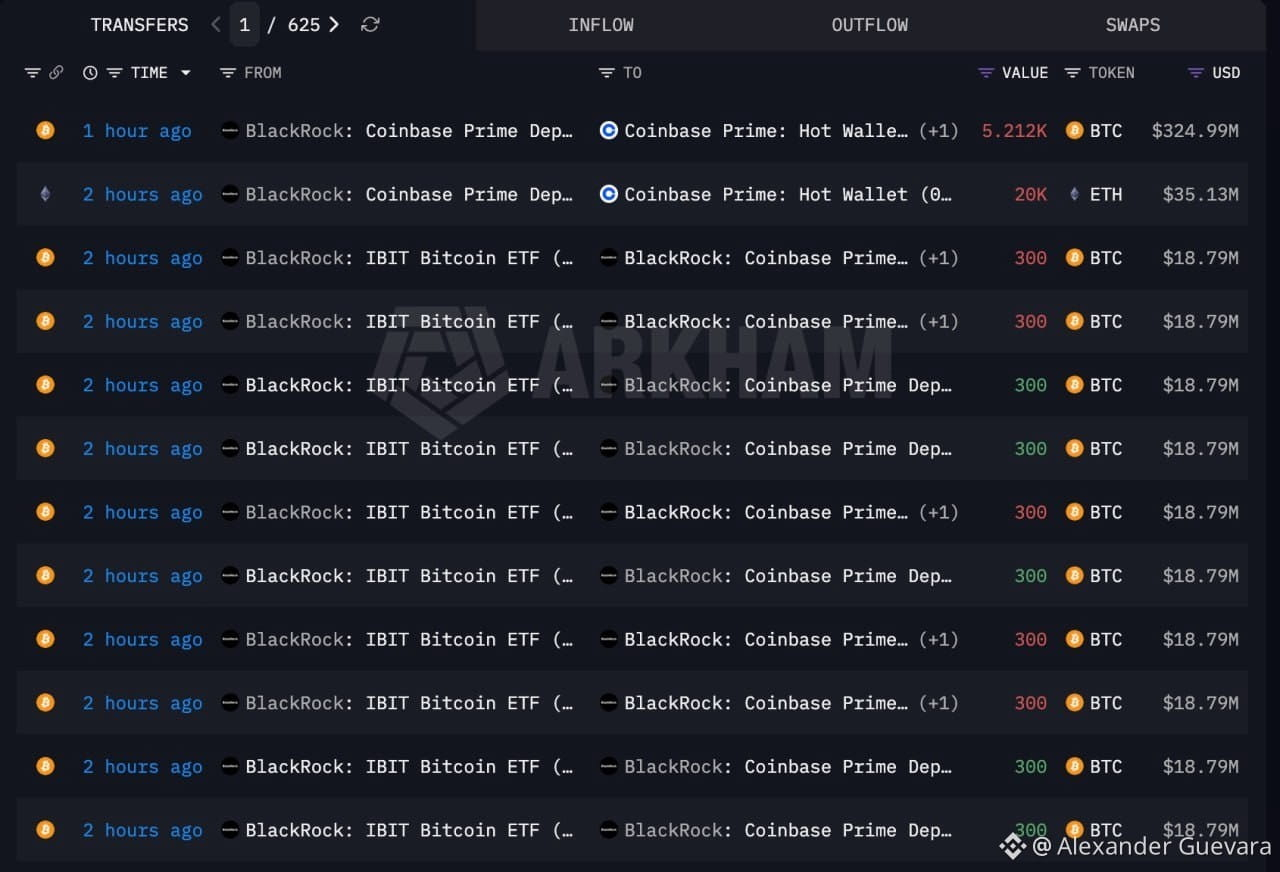Click the clock icon beside TIME
Viewport: 1280px width, 872px height.
click(90, 73)
